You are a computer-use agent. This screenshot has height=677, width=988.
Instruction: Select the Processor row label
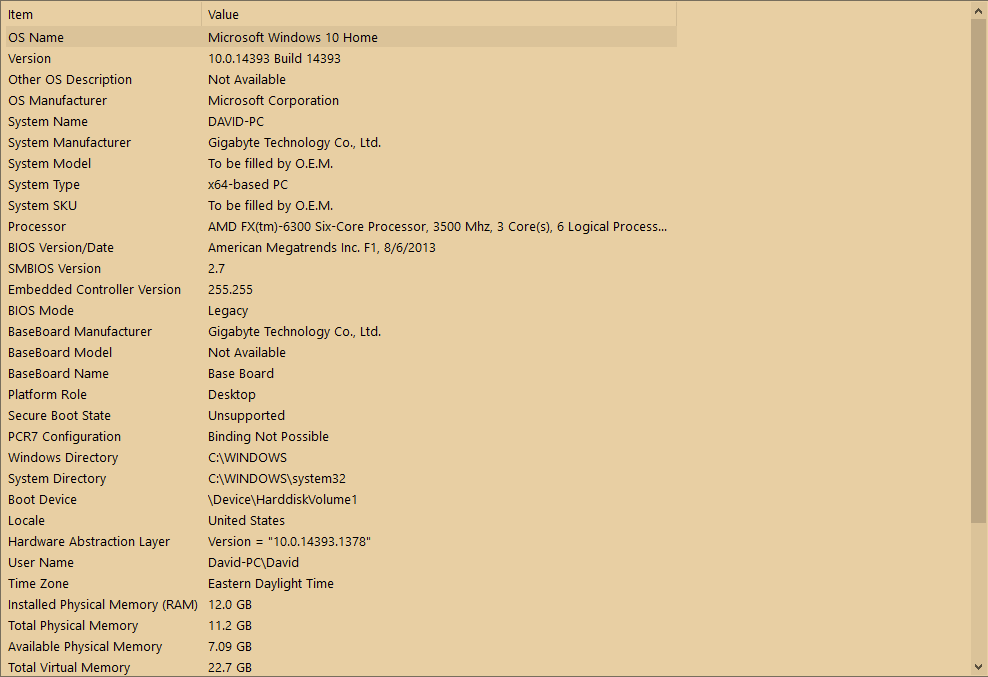[37, 226]
